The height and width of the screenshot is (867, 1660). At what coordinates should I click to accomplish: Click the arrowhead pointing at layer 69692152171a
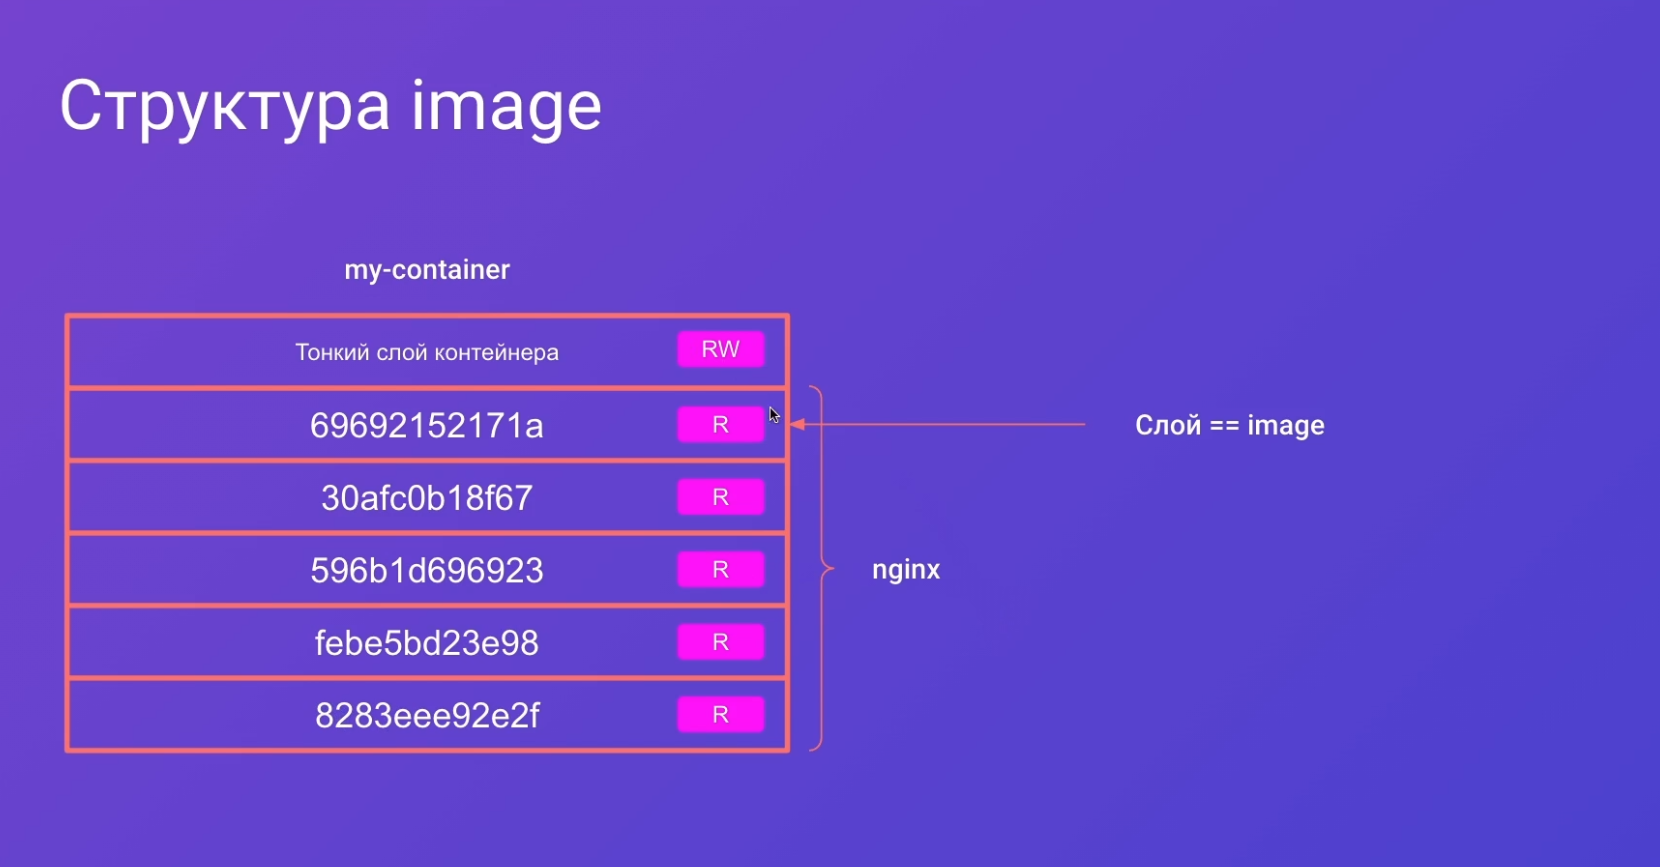pyautogui.click(x=797, y=424)
